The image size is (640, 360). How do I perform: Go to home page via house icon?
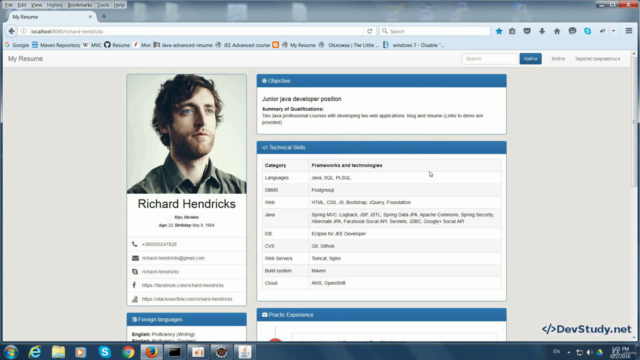(x=557, y=31)
